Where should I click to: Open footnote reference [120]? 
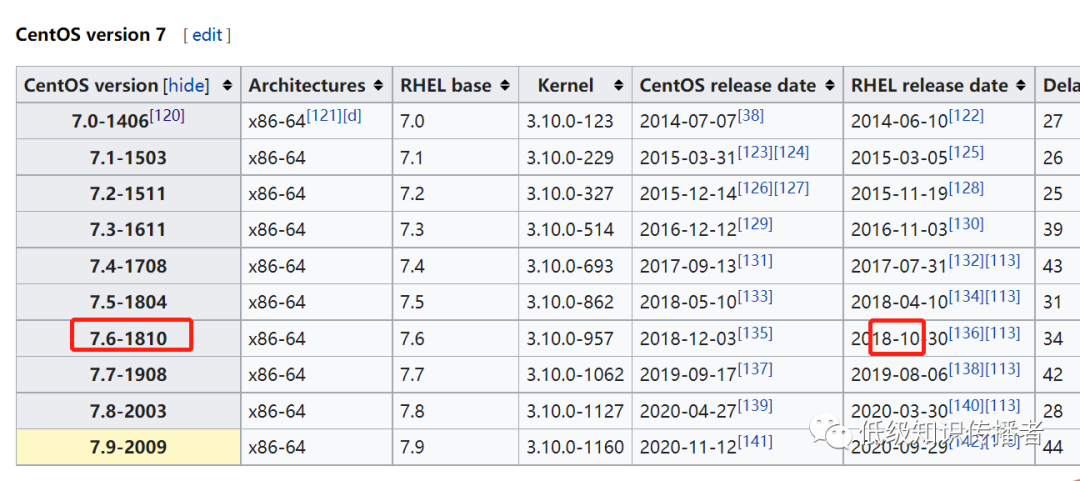(x=167, y=116)
